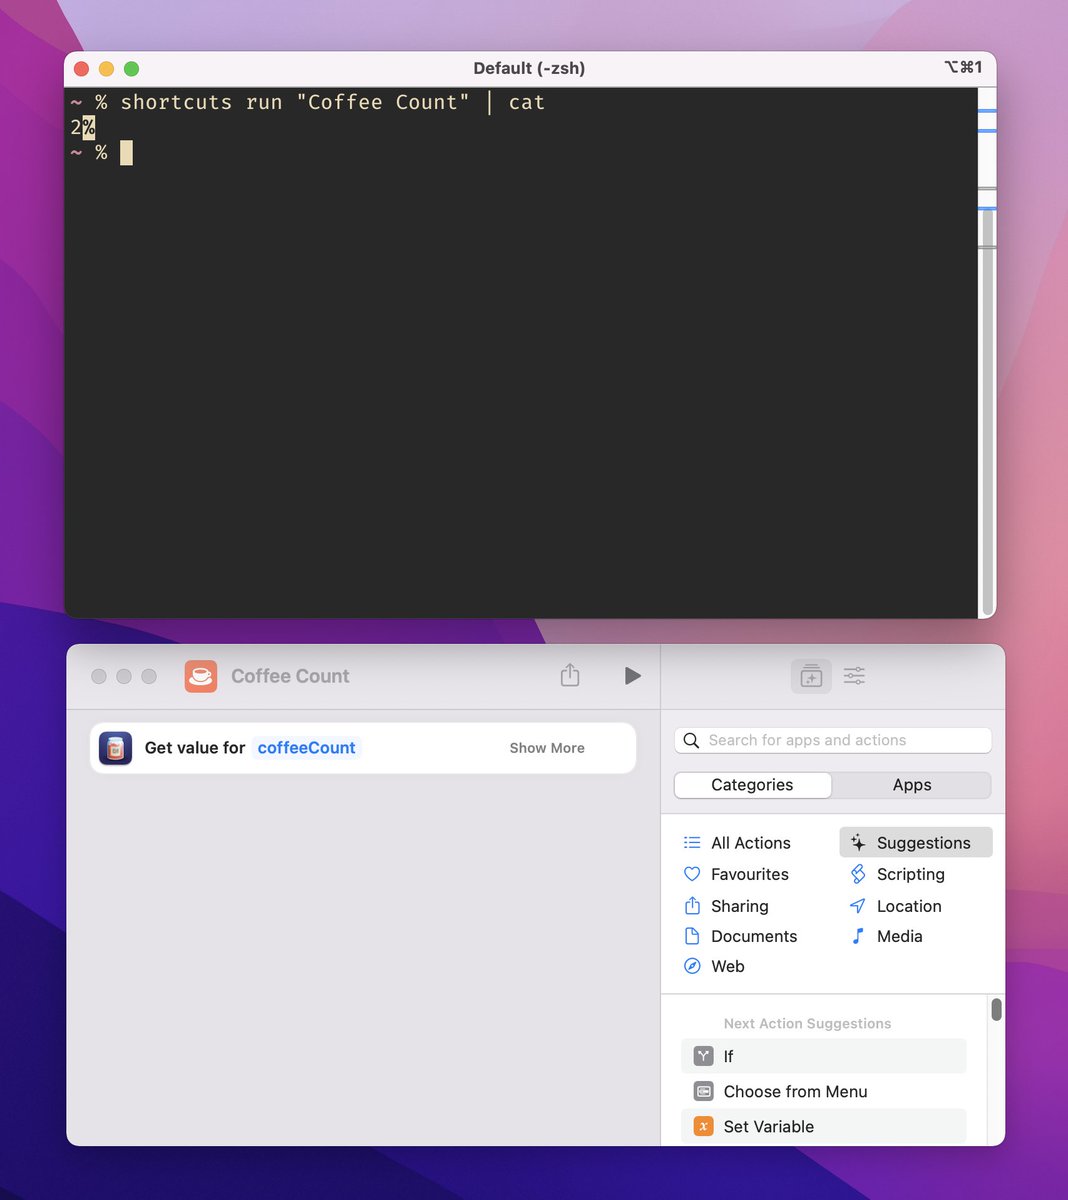Click the Default (-zsh) terminal title

(x=529, y=68)
